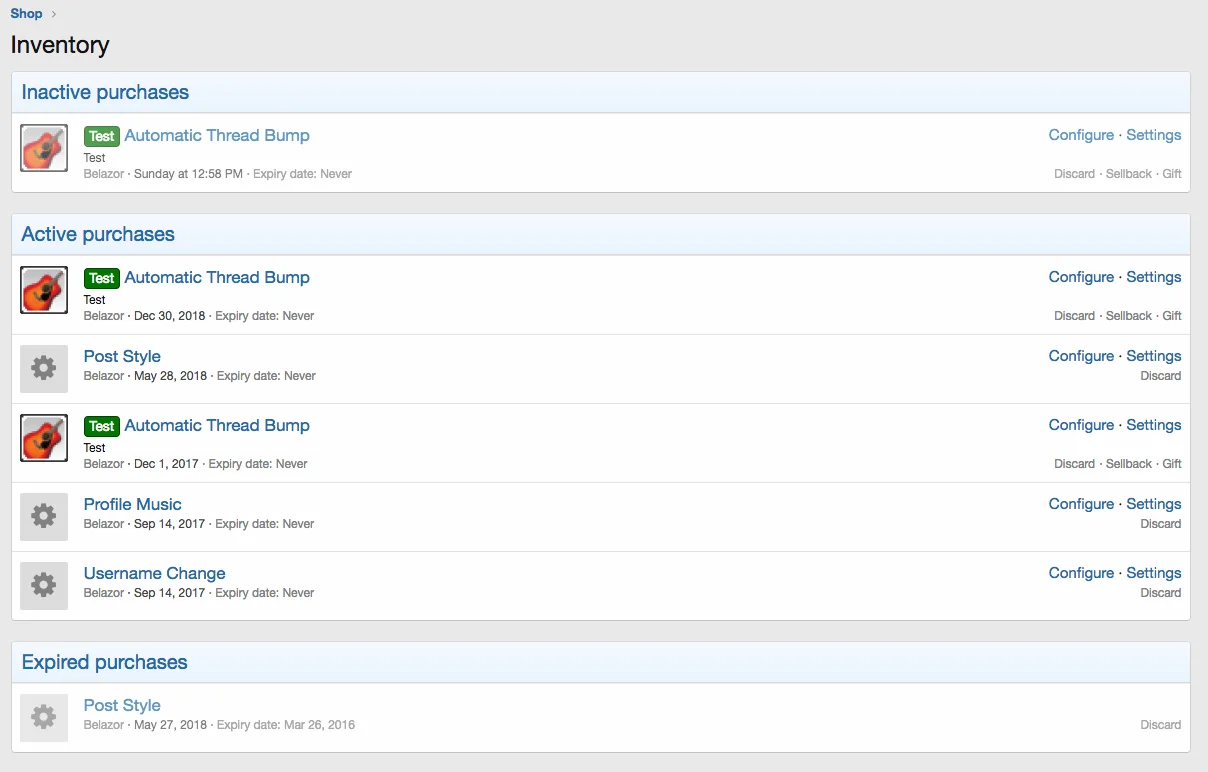This screenshot has width=1208, height=772.
Task: Open the Profile Music item title
Action: point(132,504)
